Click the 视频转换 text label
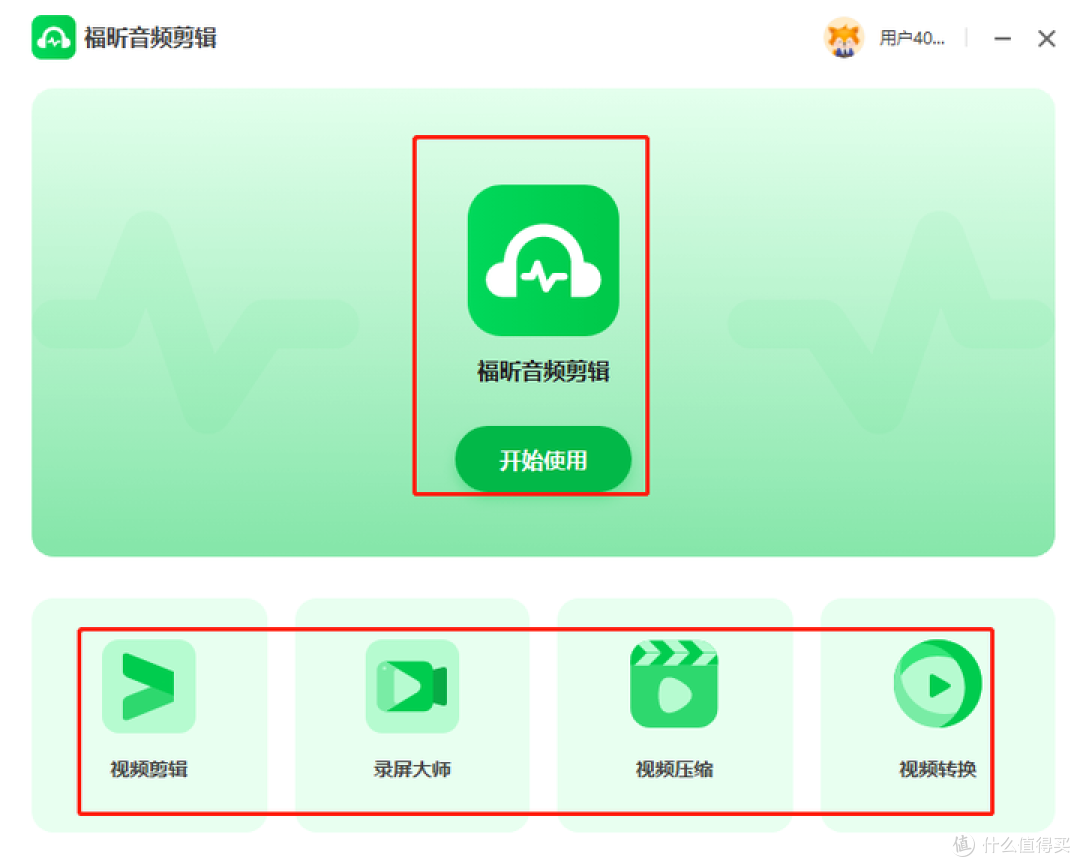Screen dimensions: 1080x867 (x=937, y=769)
